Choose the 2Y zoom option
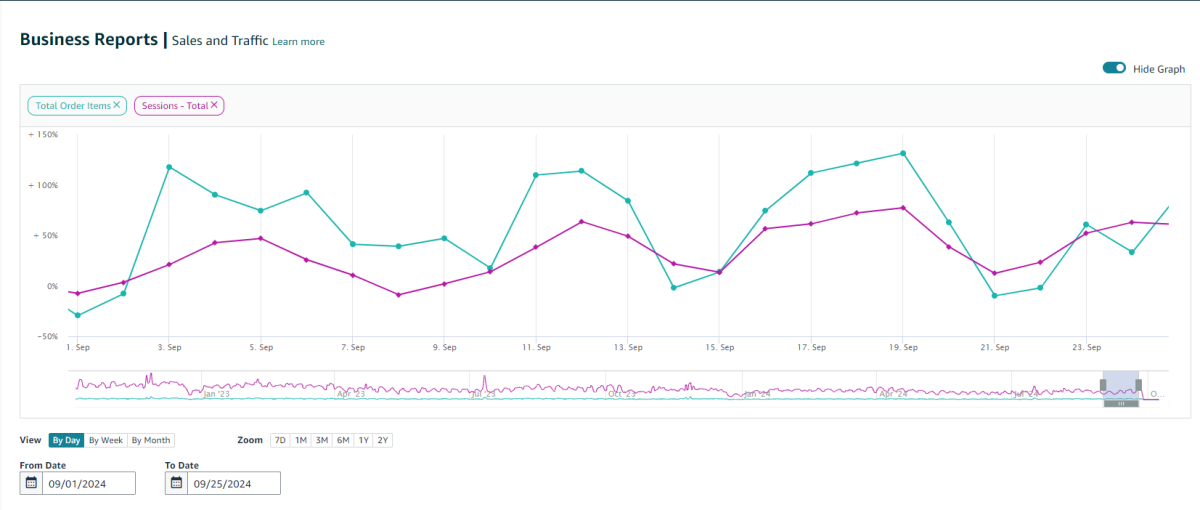The height and width of the screenshot is (510, 1200). [x=383, y=440]
